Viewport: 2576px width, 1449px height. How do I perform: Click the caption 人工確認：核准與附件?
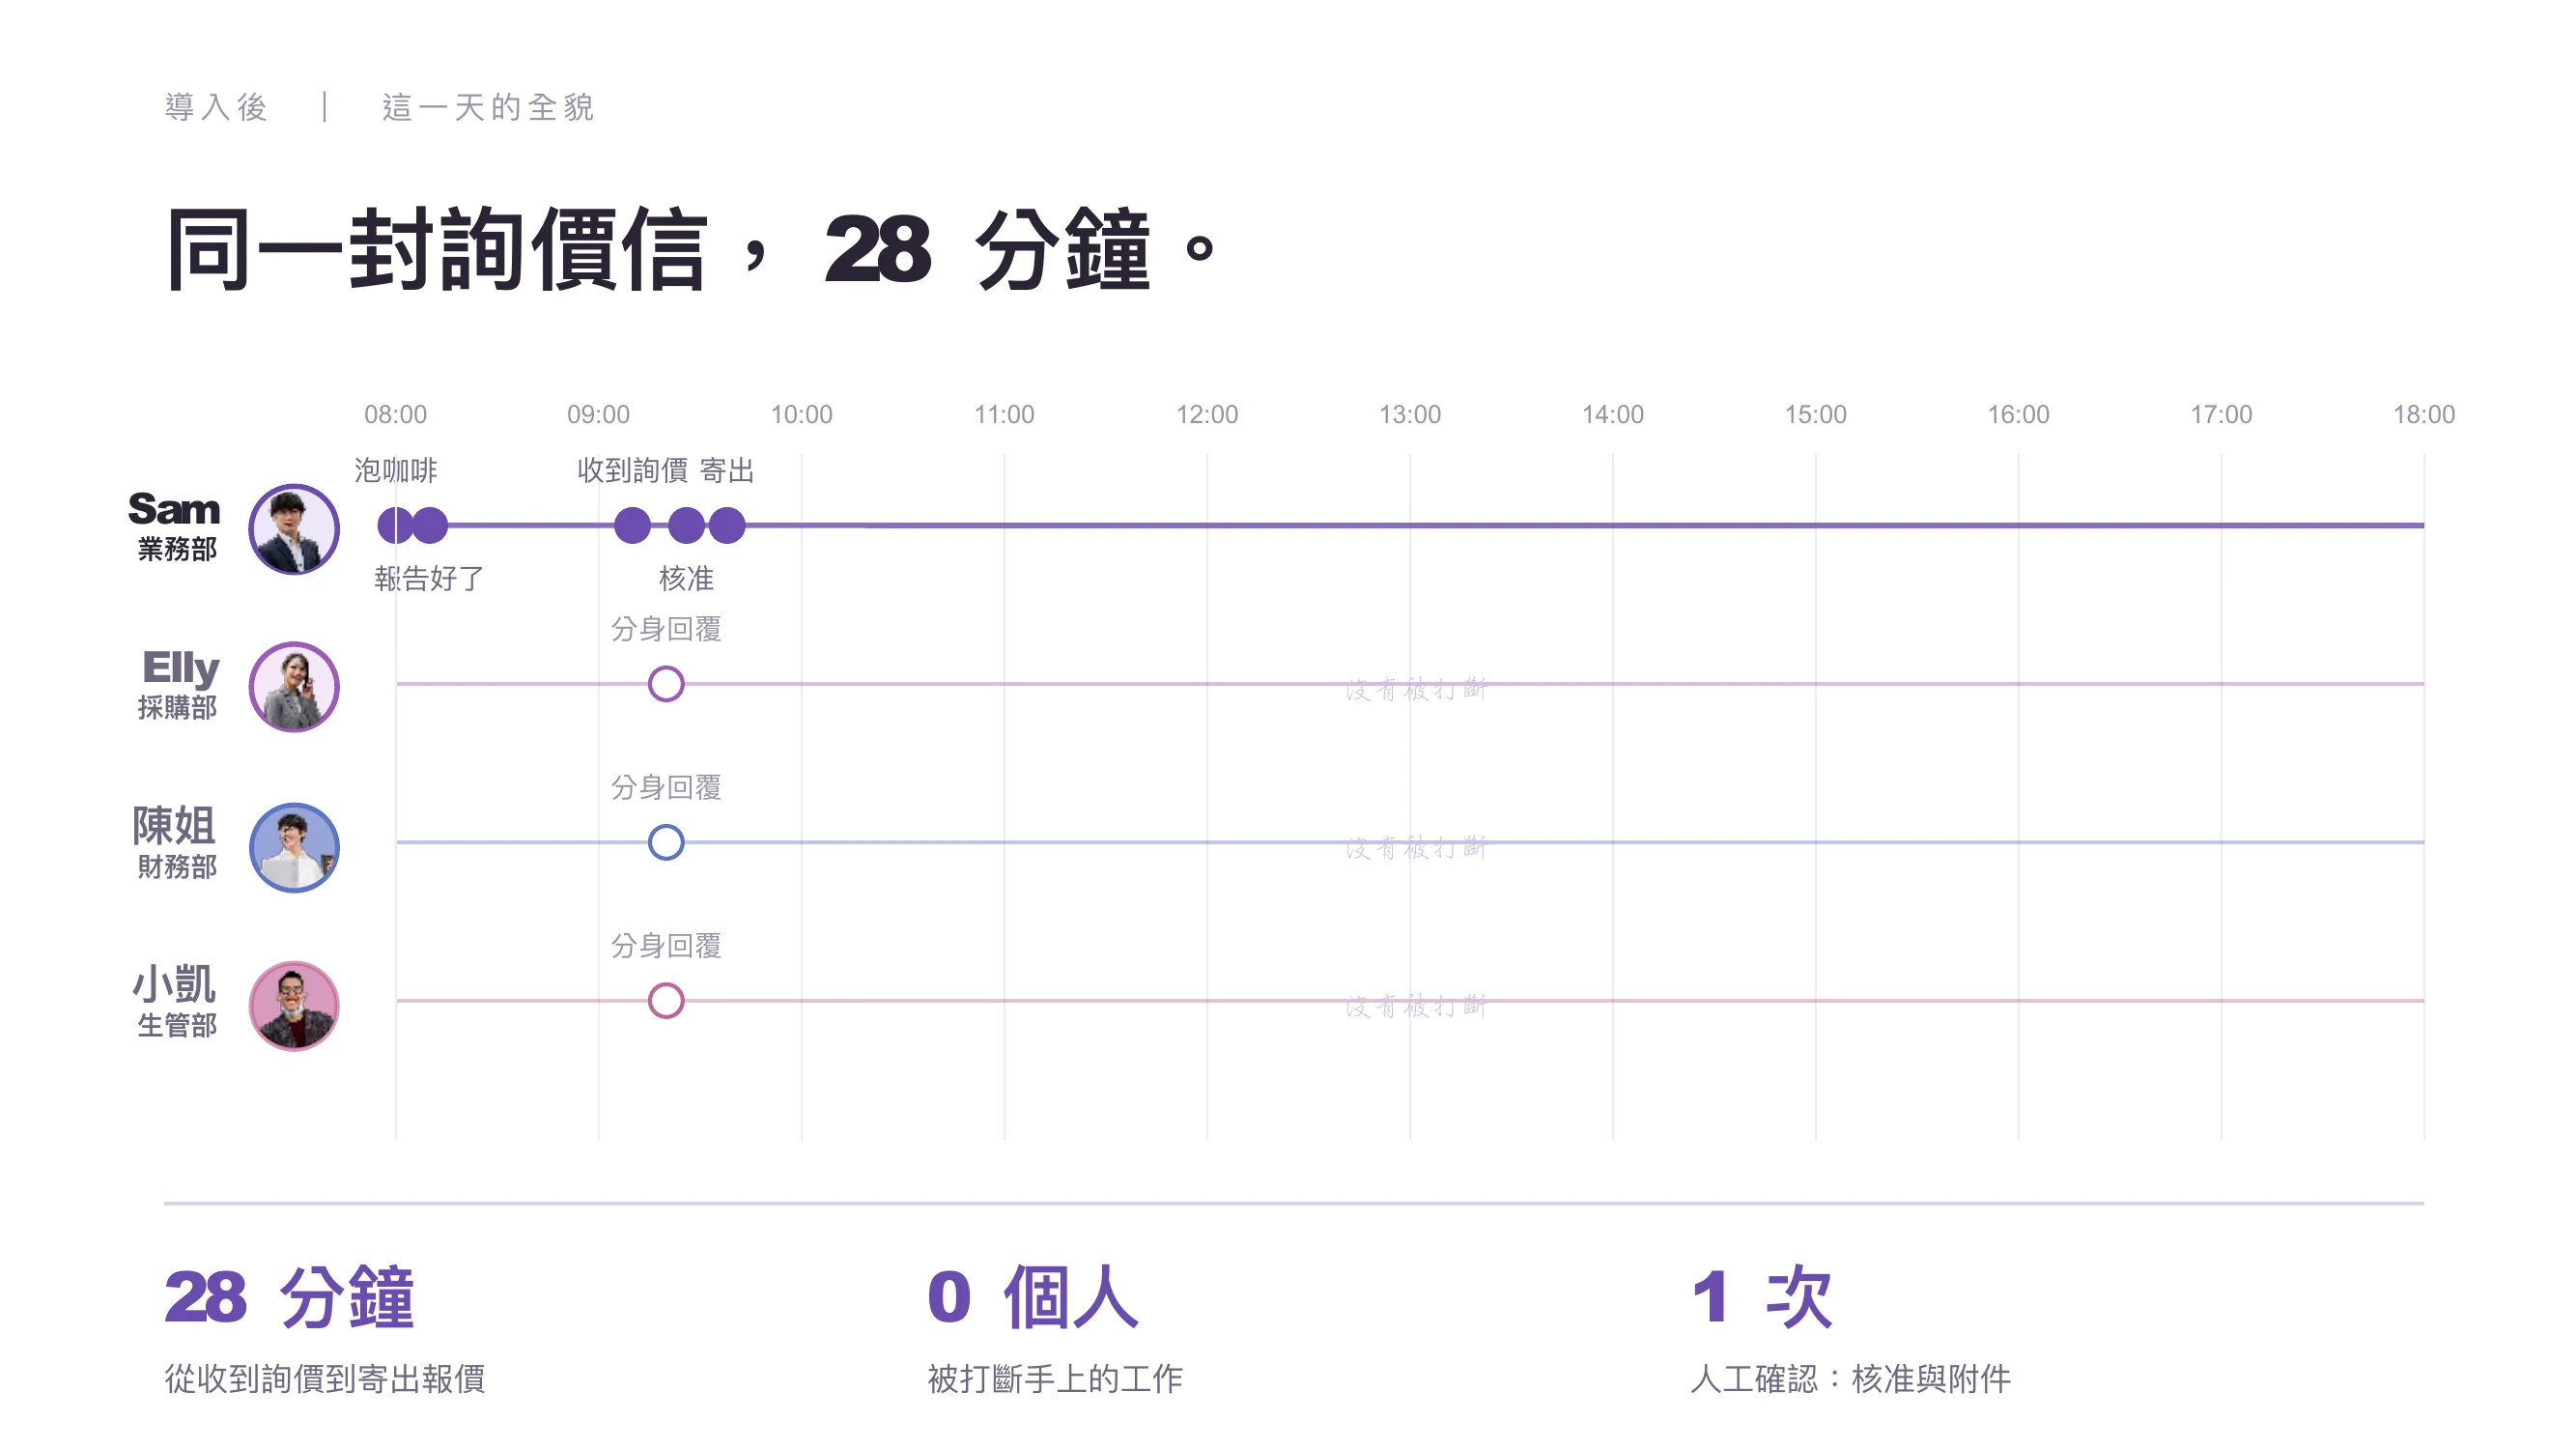coord(1851,1379)
